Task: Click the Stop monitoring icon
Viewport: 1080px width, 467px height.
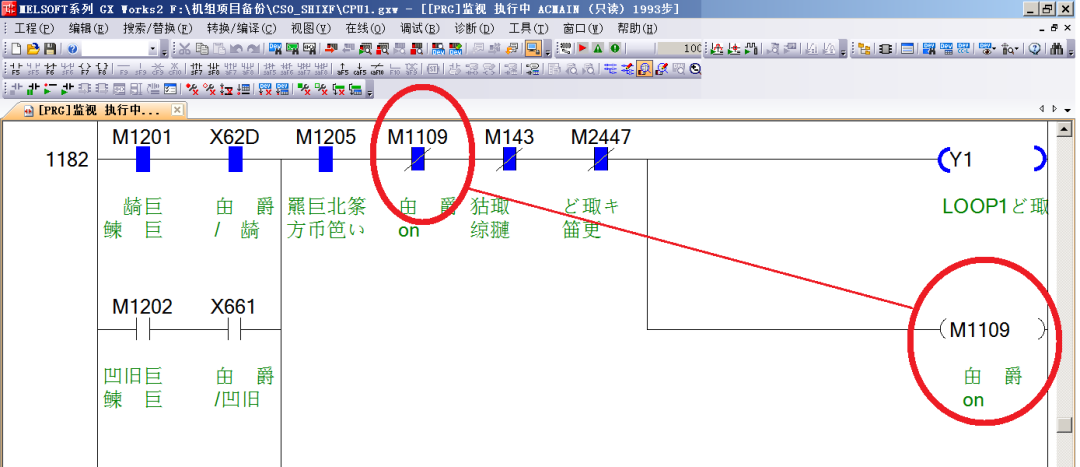Action: (382, 49)
